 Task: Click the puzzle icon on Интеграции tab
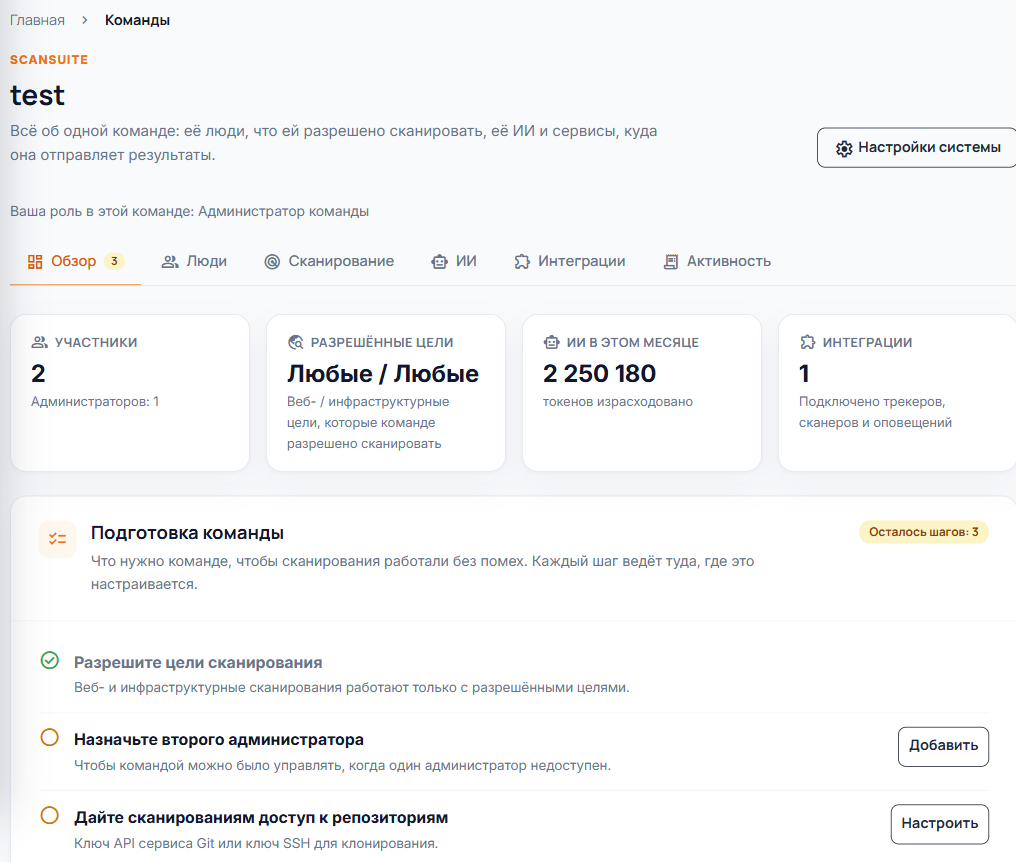pos(522,262)
